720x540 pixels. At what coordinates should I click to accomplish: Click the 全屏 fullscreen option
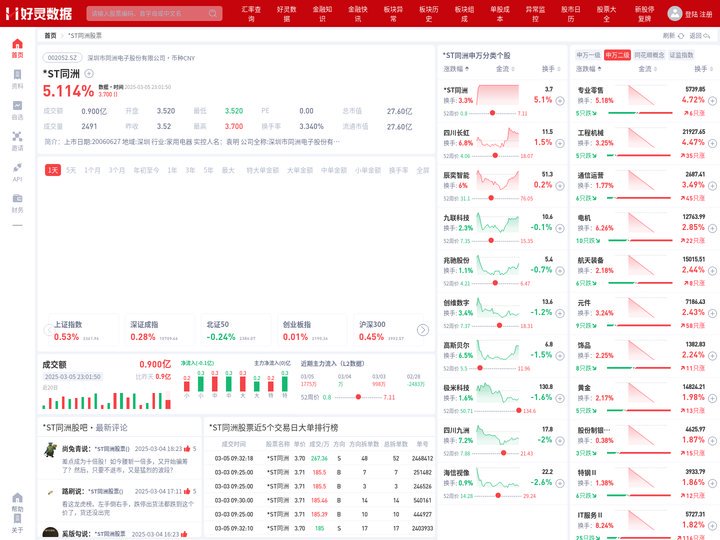pos(423,170)
